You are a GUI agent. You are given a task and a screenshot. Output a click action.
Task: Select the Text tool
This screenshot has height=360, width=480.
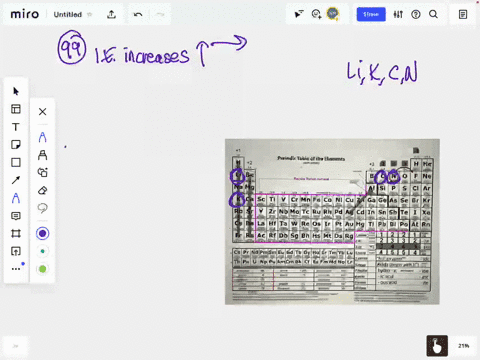(x=16, y=127)
